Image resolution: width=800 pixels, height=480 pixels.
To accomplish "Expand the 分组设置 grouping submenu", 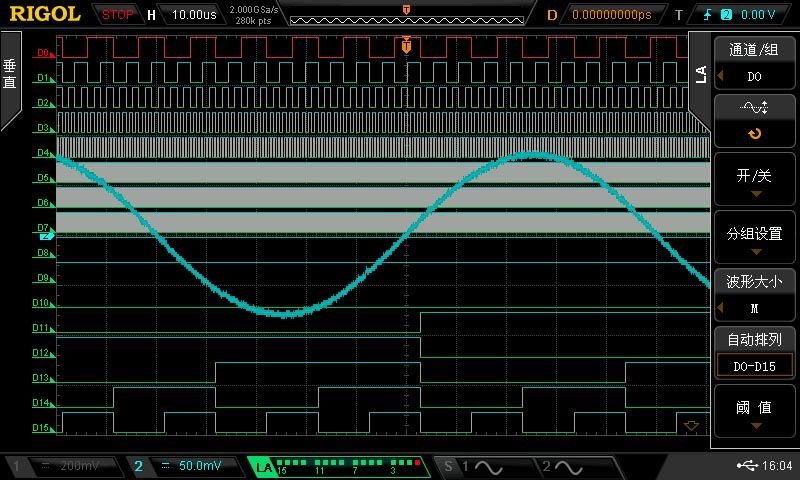I will pos(754,239).
